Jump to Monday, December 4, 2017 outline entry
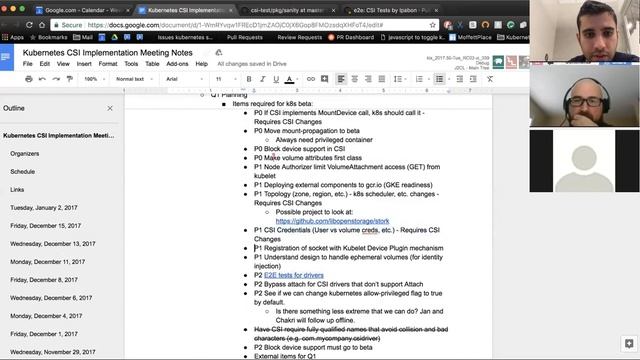Viewport: 640px width, 360px height. click(x=46, y=316)
